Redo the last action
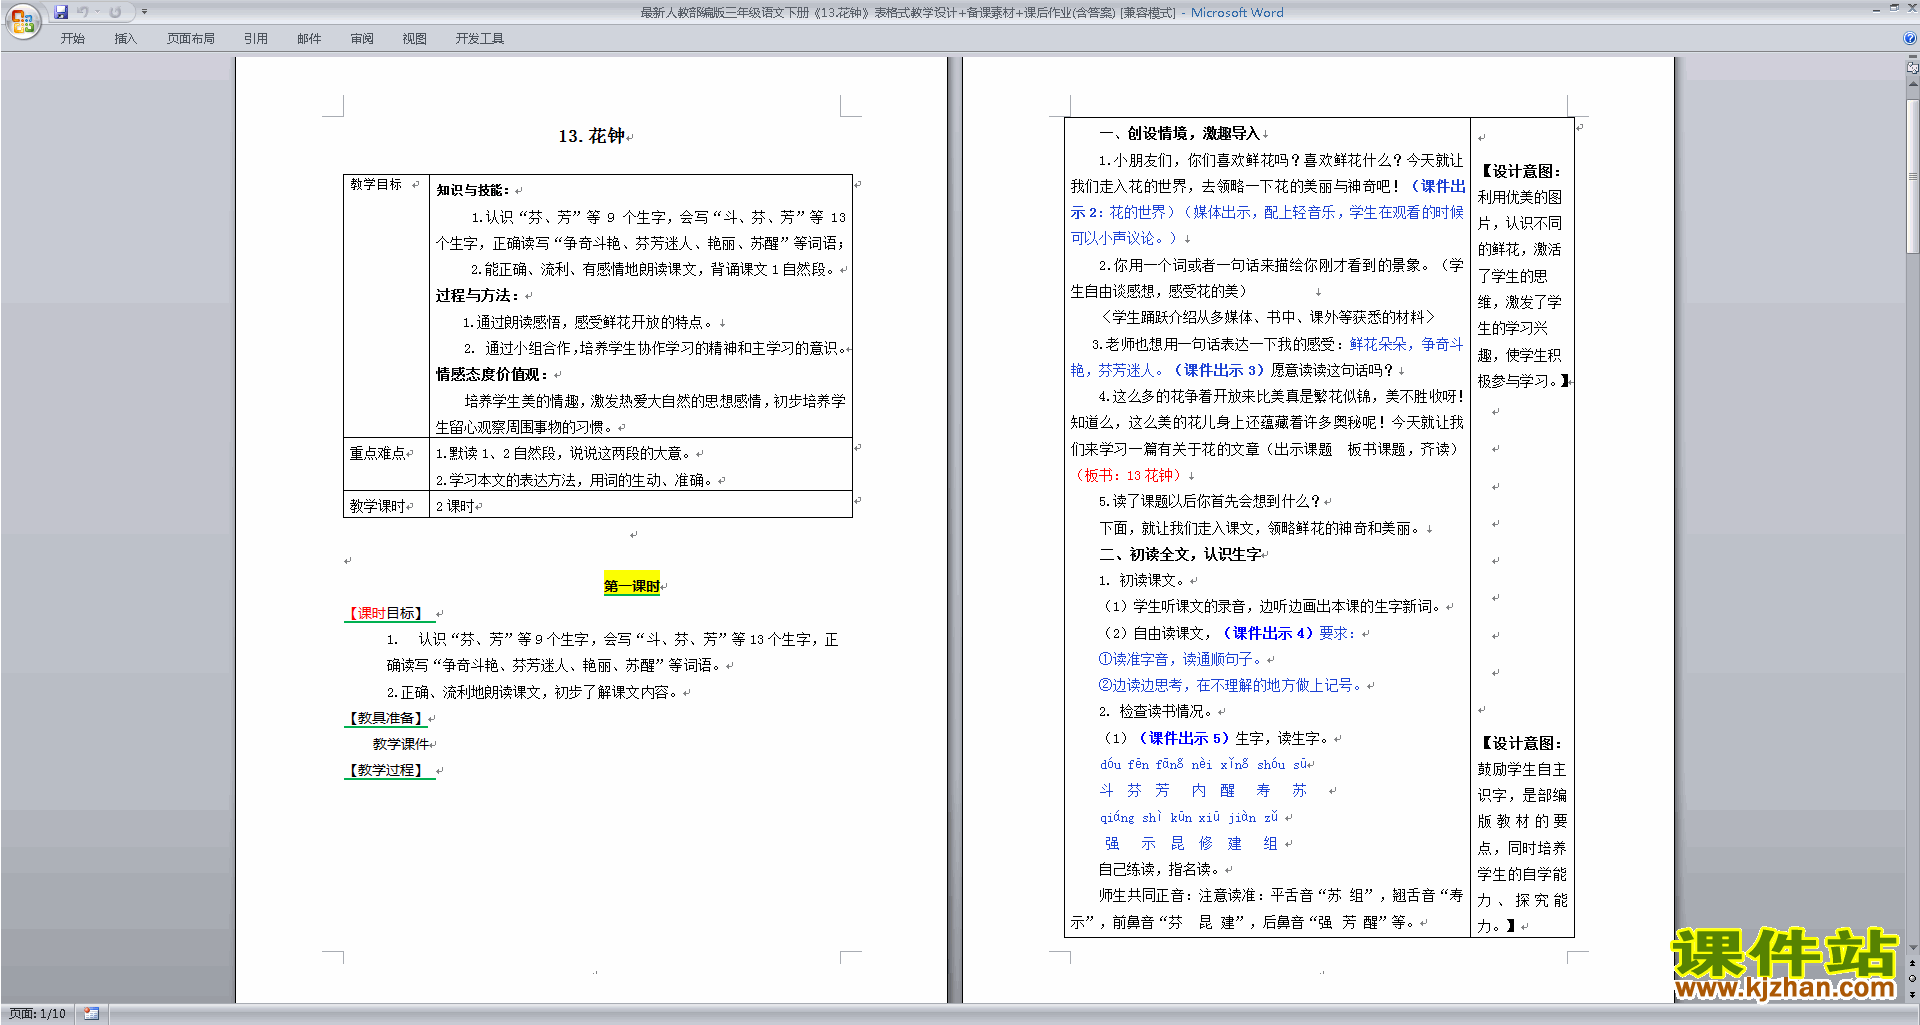 [x=115, y=12]
